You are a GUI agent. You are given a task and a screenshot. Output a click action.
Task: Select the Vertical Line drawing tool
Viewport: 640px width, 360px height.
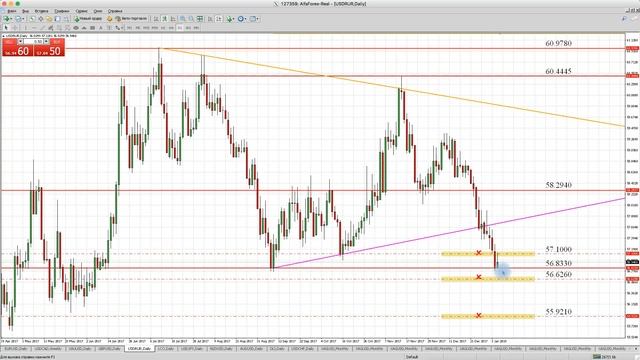pyautogui.click(x=26, y=28)
